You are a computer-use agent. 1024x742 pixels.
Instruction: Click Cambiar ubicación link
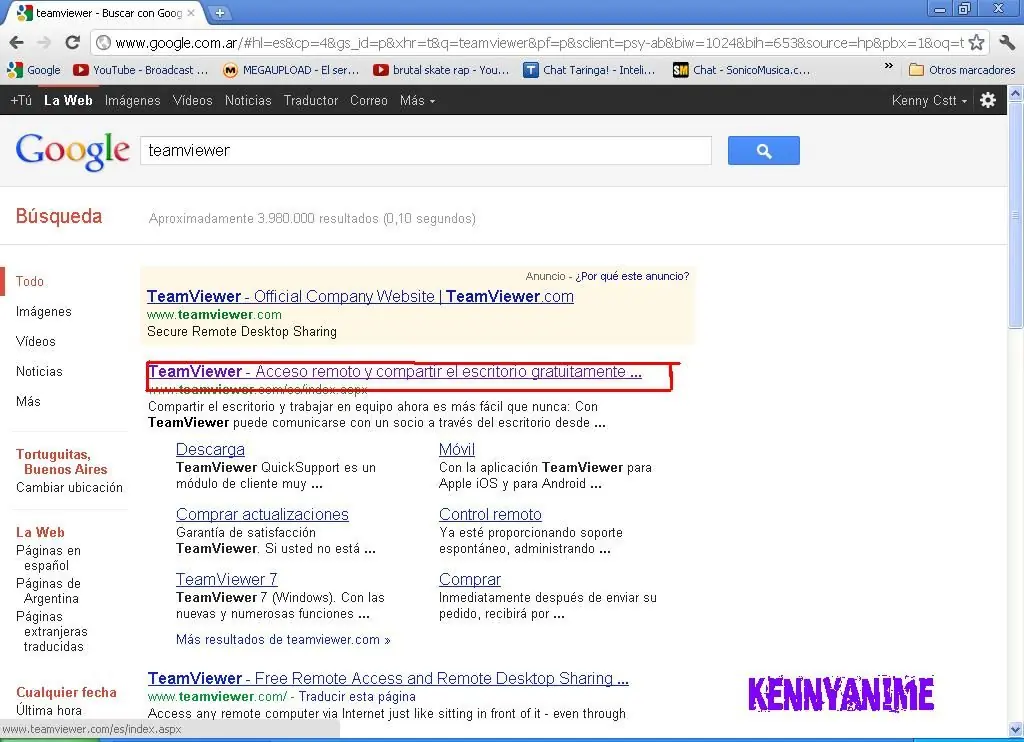click(69, 487)
